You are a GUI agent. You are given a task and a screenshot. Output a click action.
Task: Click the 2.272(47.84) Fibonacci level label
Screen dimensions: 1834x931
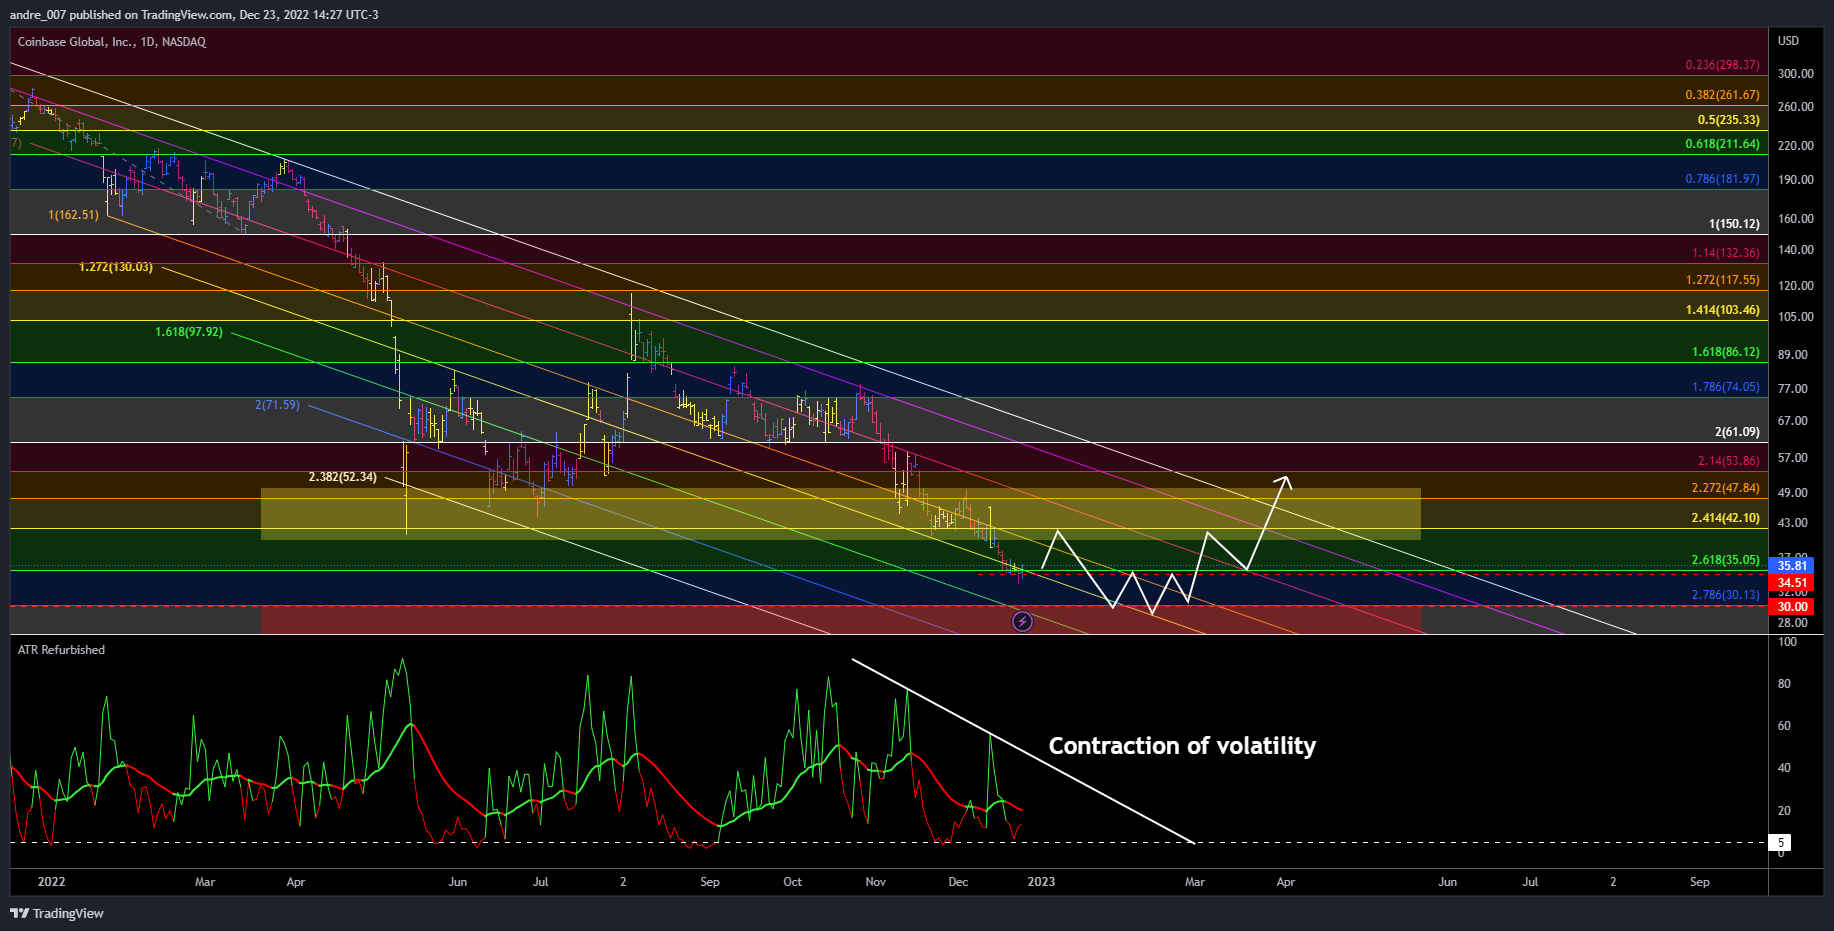[1725, 488]
